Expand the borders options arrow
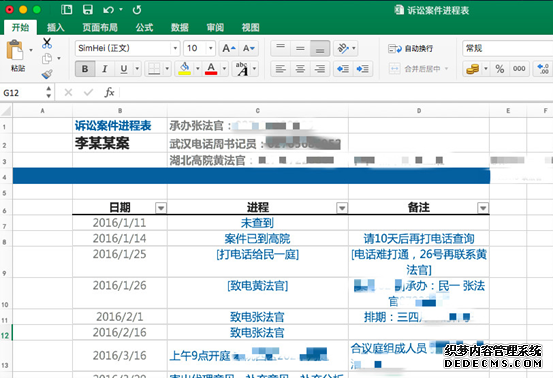 coord(167,69)
